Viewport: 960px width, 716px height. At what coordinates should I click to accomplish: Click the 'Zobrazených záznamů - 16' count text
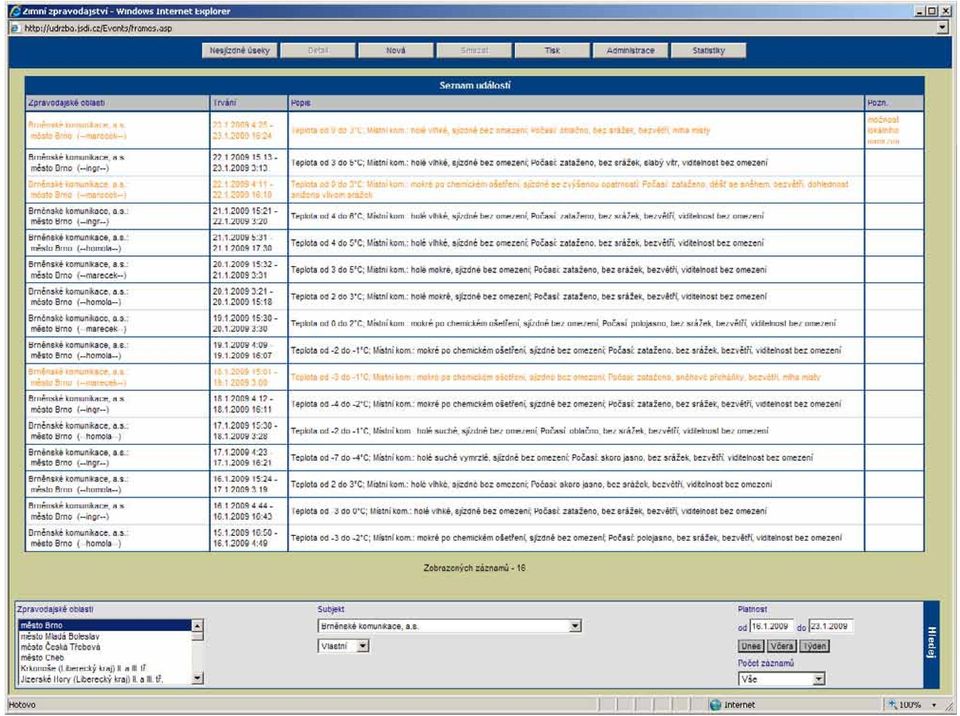pyautogui.click(x=474, y=568)
